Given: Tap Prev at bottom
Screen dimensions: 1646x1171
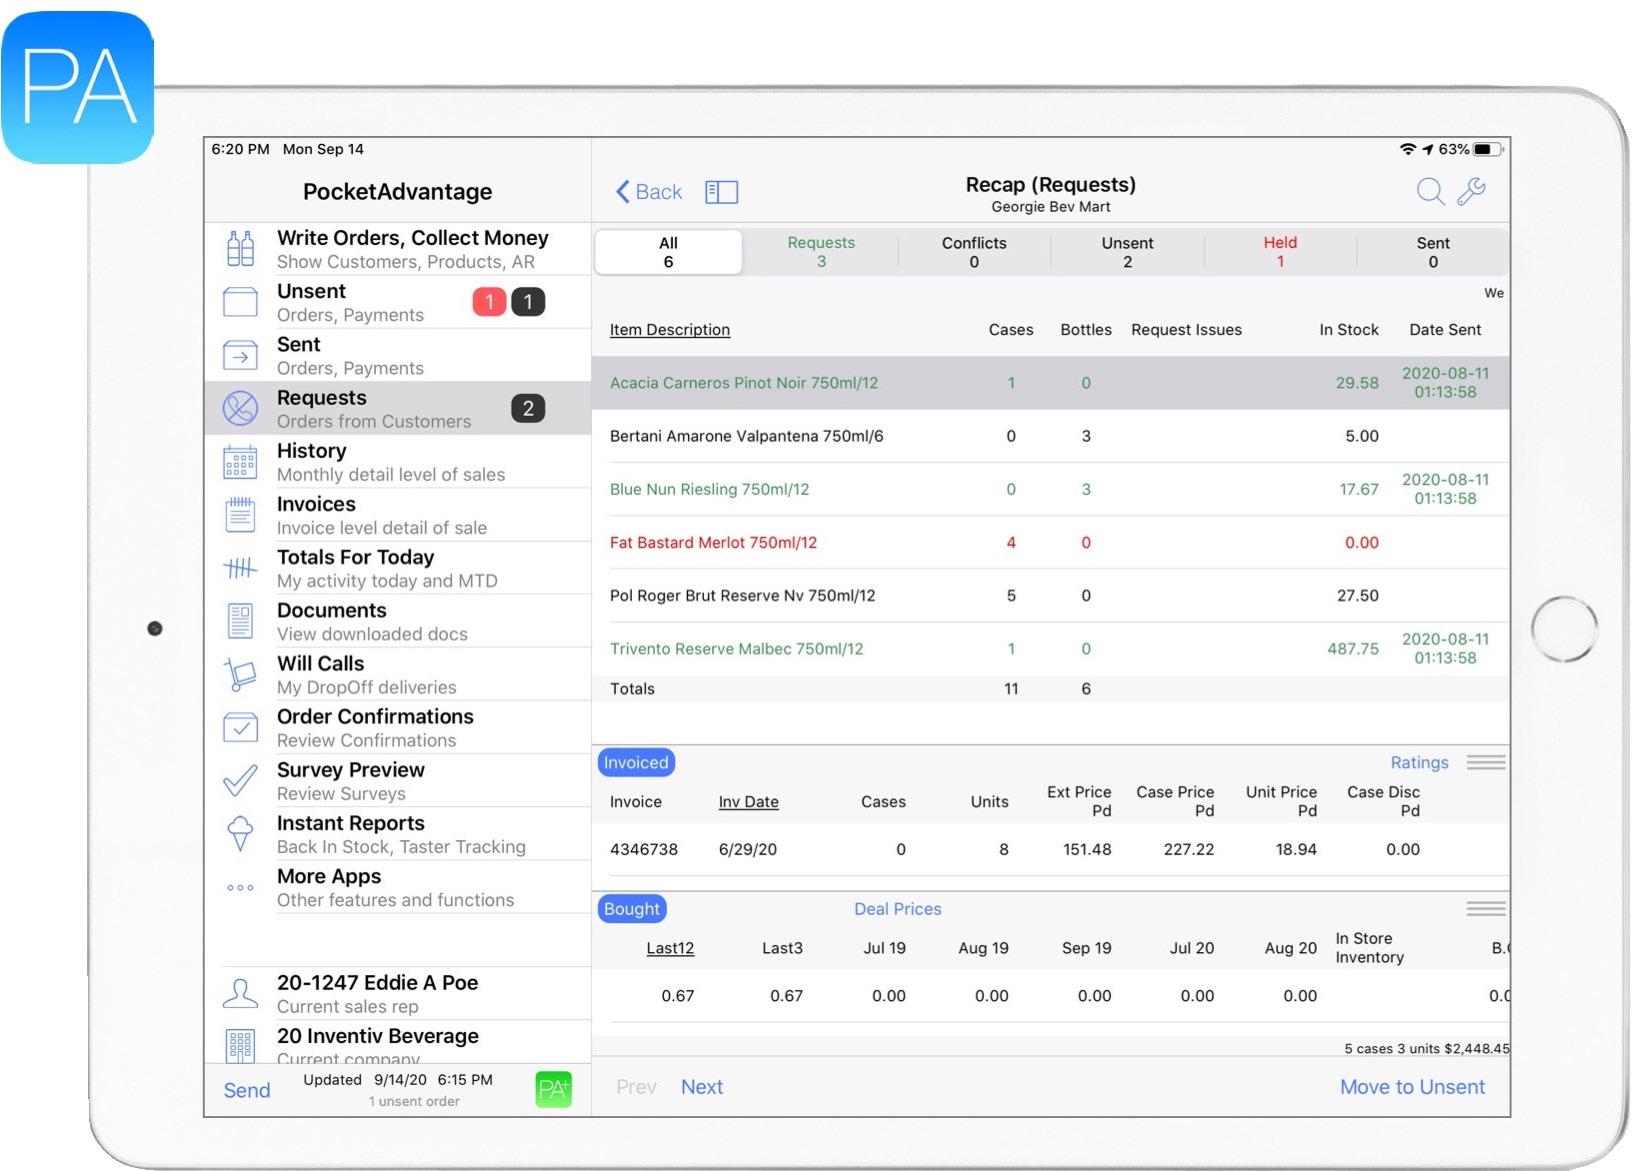Looking at the screenshot, I should (x=636, y=1087).
